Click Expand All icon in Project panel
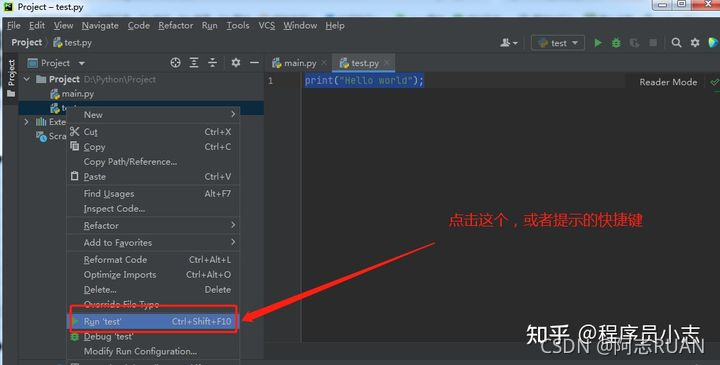Image resolution: width=720 pixels, height=365 pixels. [194, 62]
